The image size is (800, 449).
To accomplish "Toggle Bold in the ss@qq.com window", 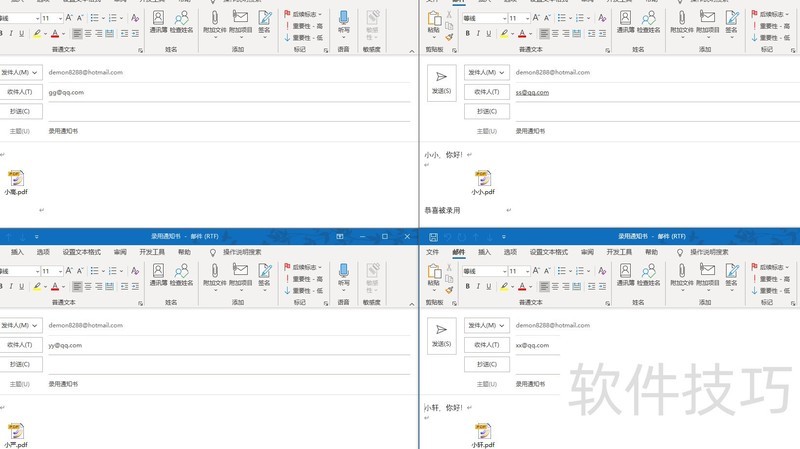I will [467, 34].
